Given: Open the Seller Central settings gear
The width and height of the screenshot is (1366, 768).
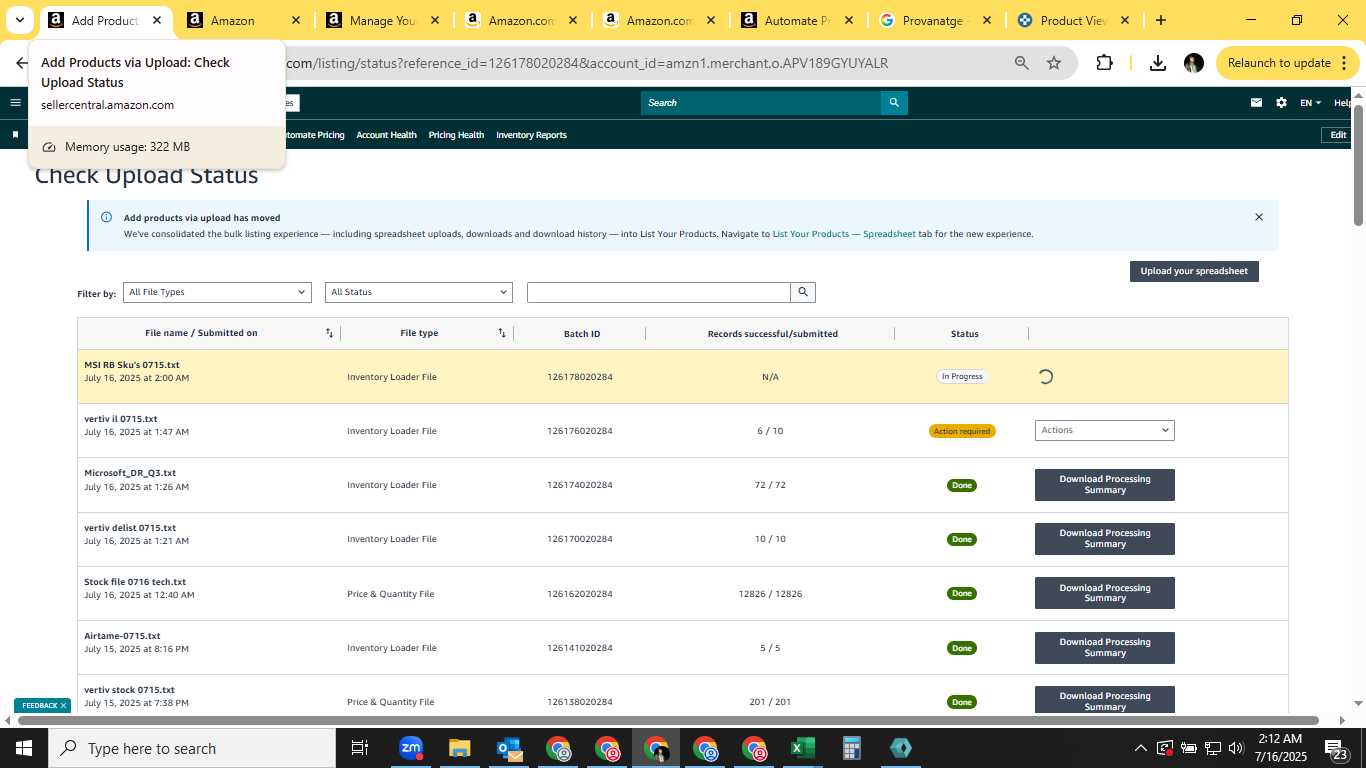Looking at the screenshot, I should click(x=1281, y=102).
